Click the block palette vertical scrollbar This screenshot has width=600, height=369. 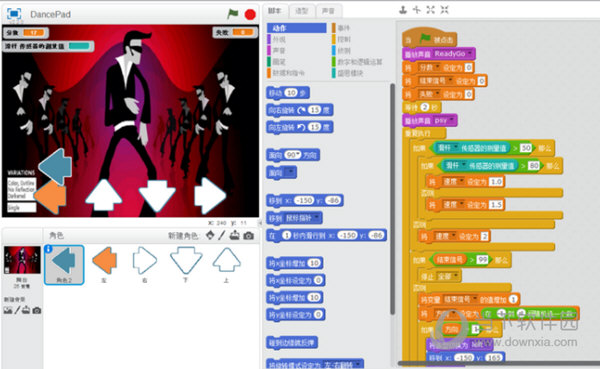(x=392, y=199)
